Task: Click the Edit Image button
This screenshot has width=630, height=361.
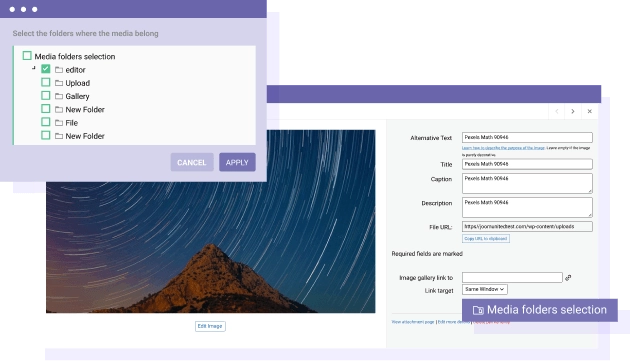Action: coord(210,326)
